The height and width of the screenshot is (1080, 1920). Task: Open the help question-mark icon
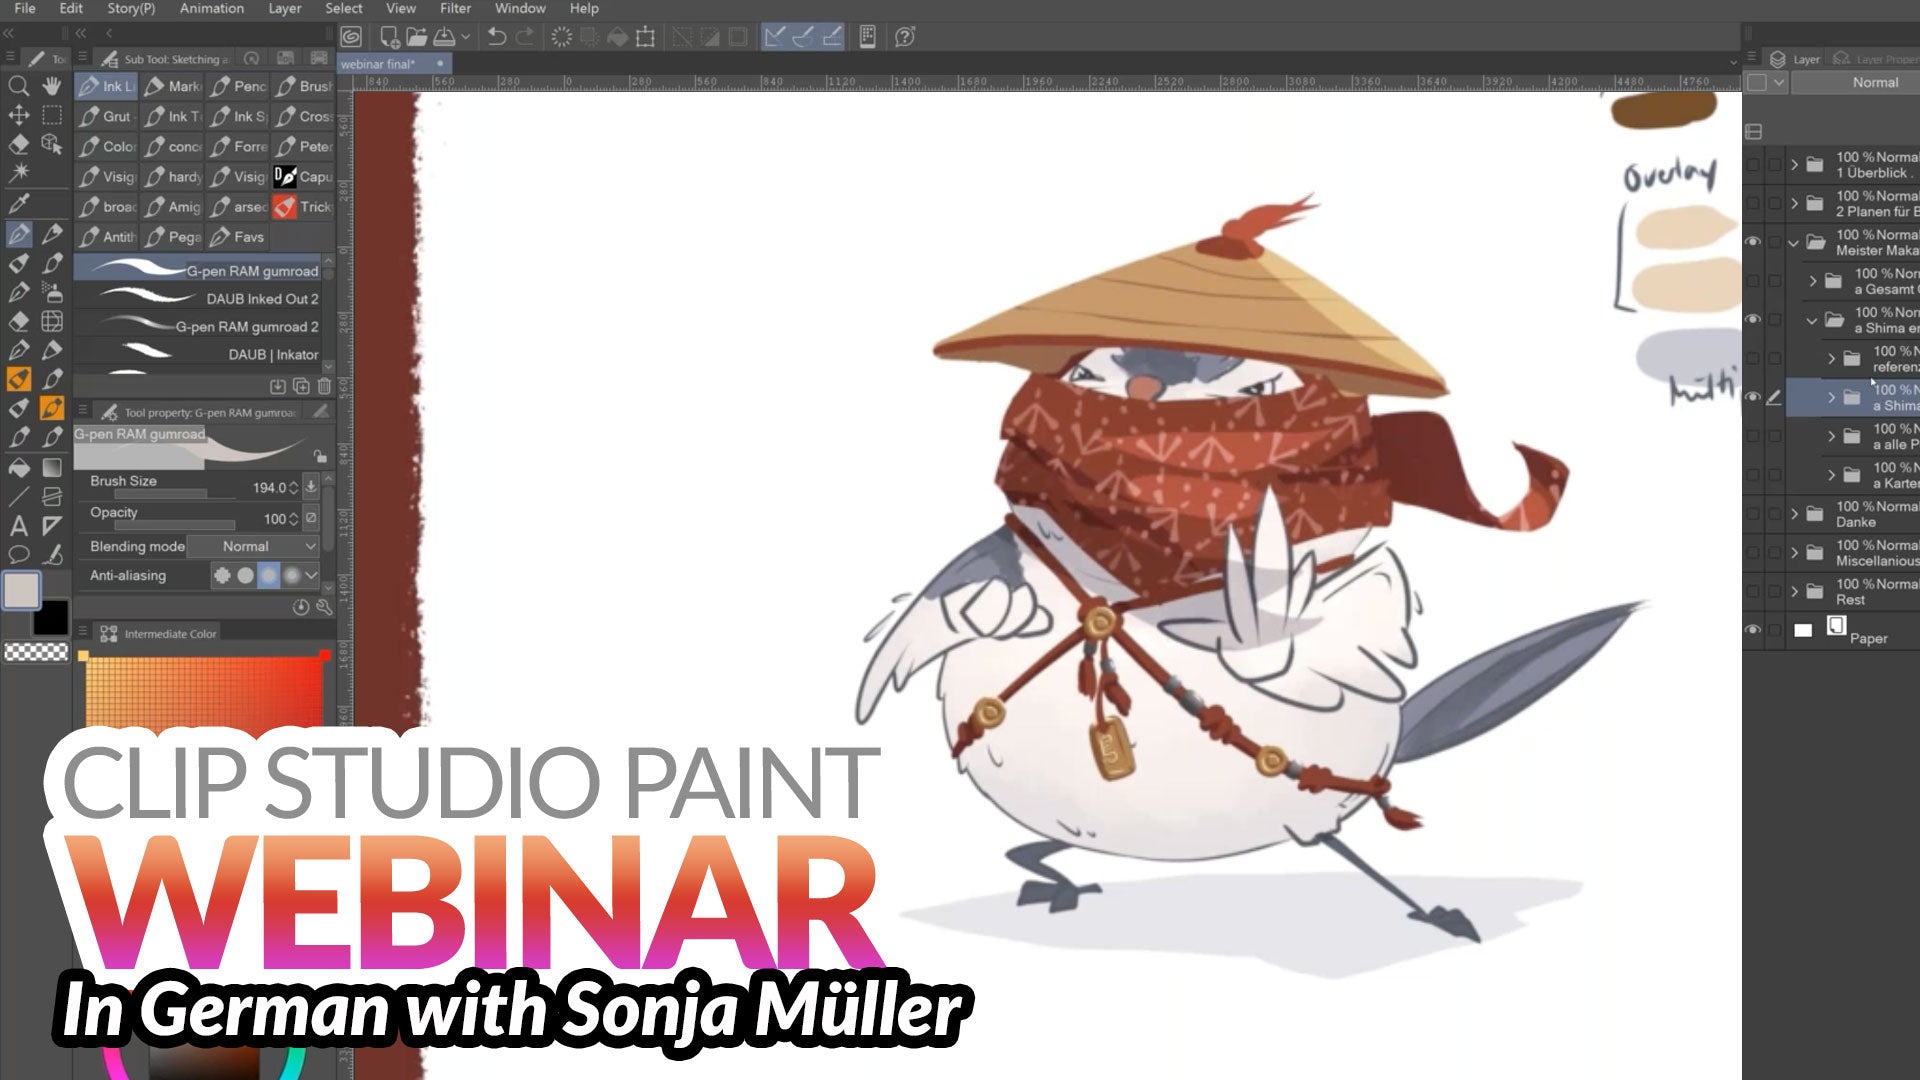[x=905, y=37]
